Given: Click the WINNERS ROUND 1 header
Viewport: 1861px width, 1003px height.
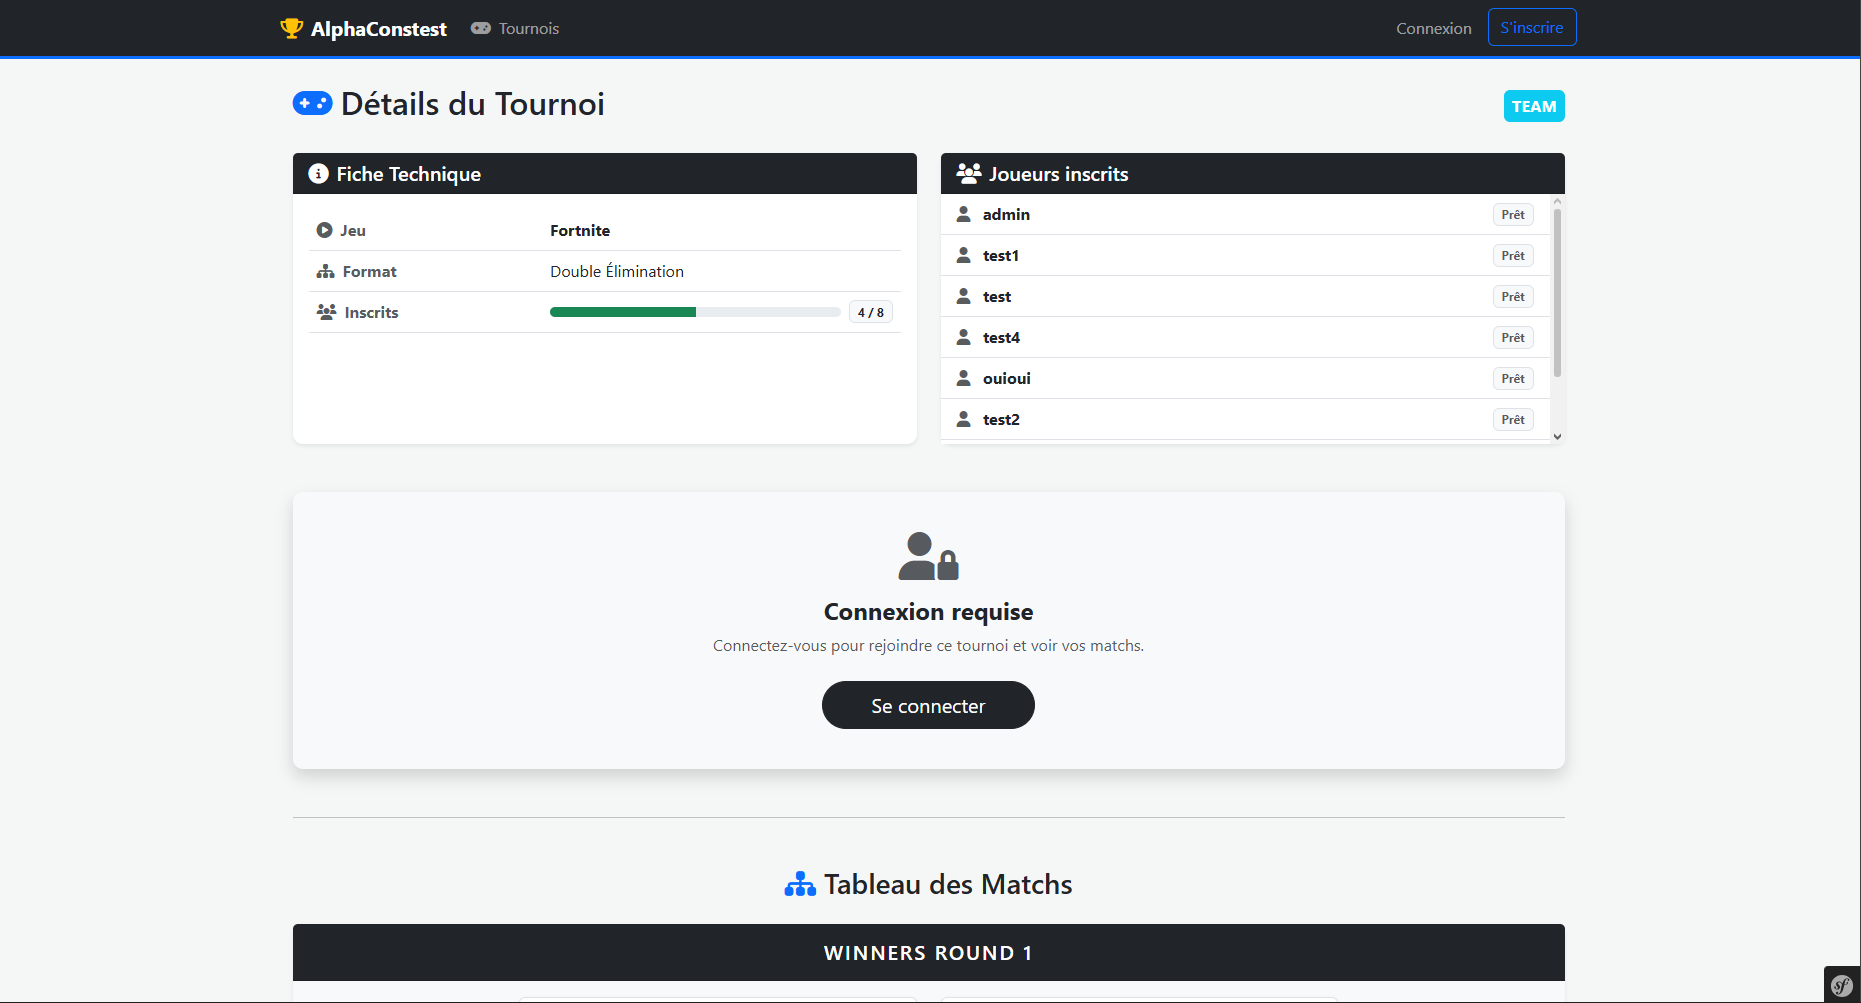Looking at the screenshot, I should tap(928, 953).
